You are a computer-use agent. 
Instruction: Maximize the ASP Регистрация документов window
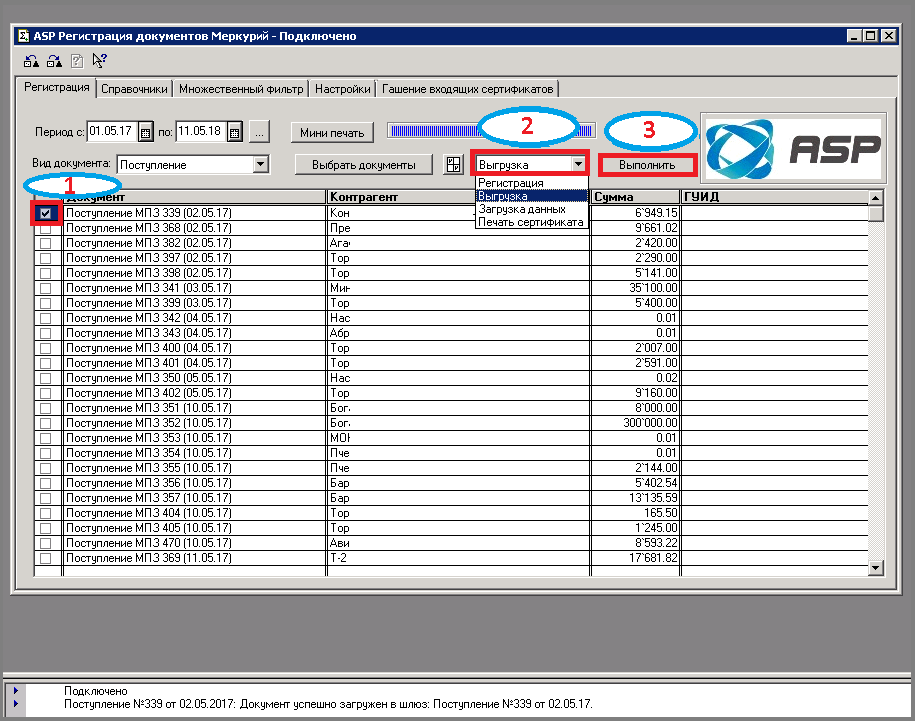pyautogui.click(x=870, y=36)
